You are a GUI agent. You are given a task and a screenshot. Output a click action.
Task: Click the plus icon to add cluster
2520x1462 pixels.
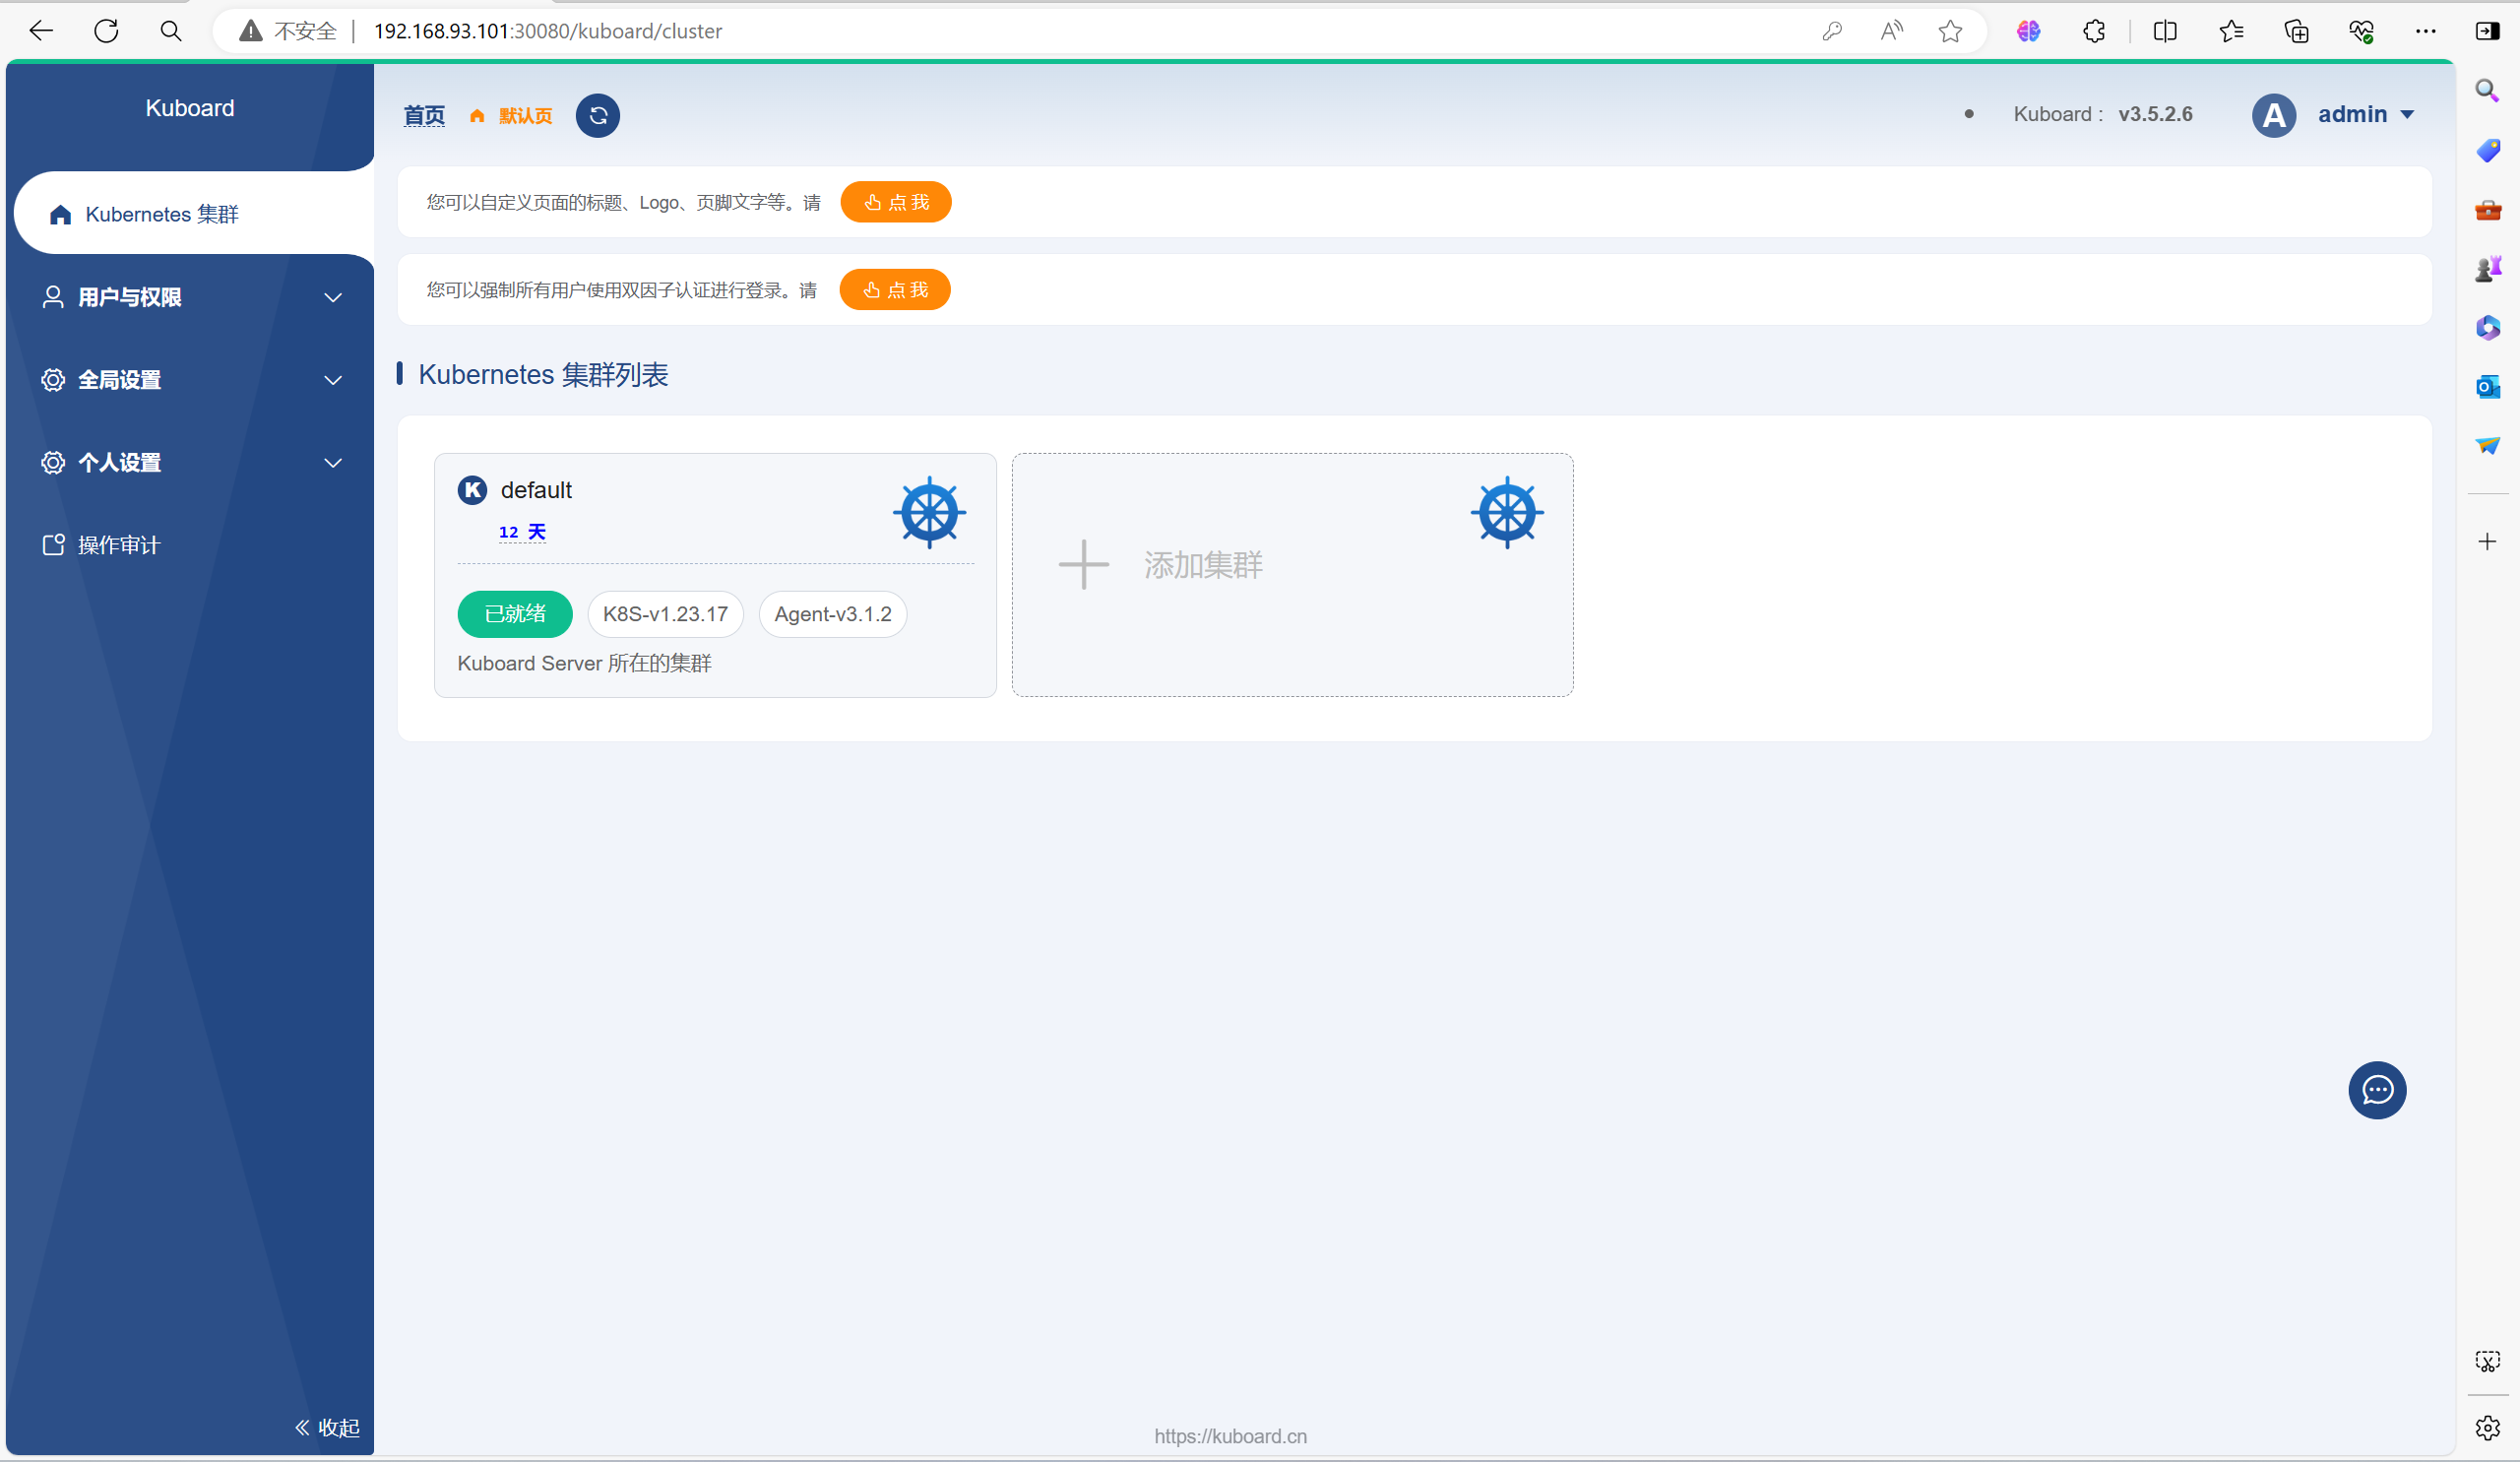click(1083, 565)
